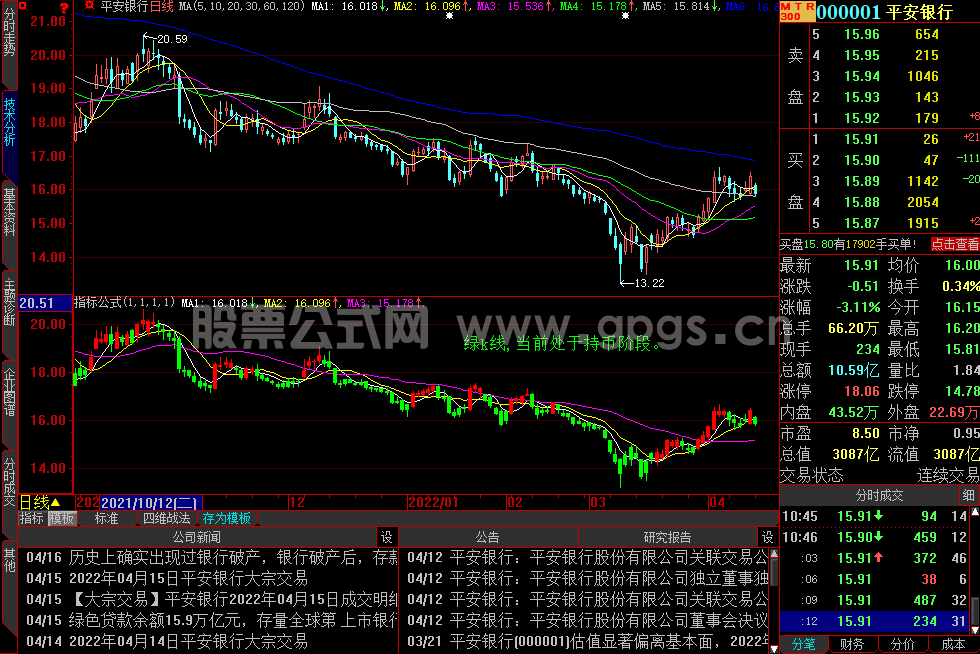This screenshot has height=654, width=980.
Task: Click the tick list scroll-down arrow
Action: coord(974,629)
